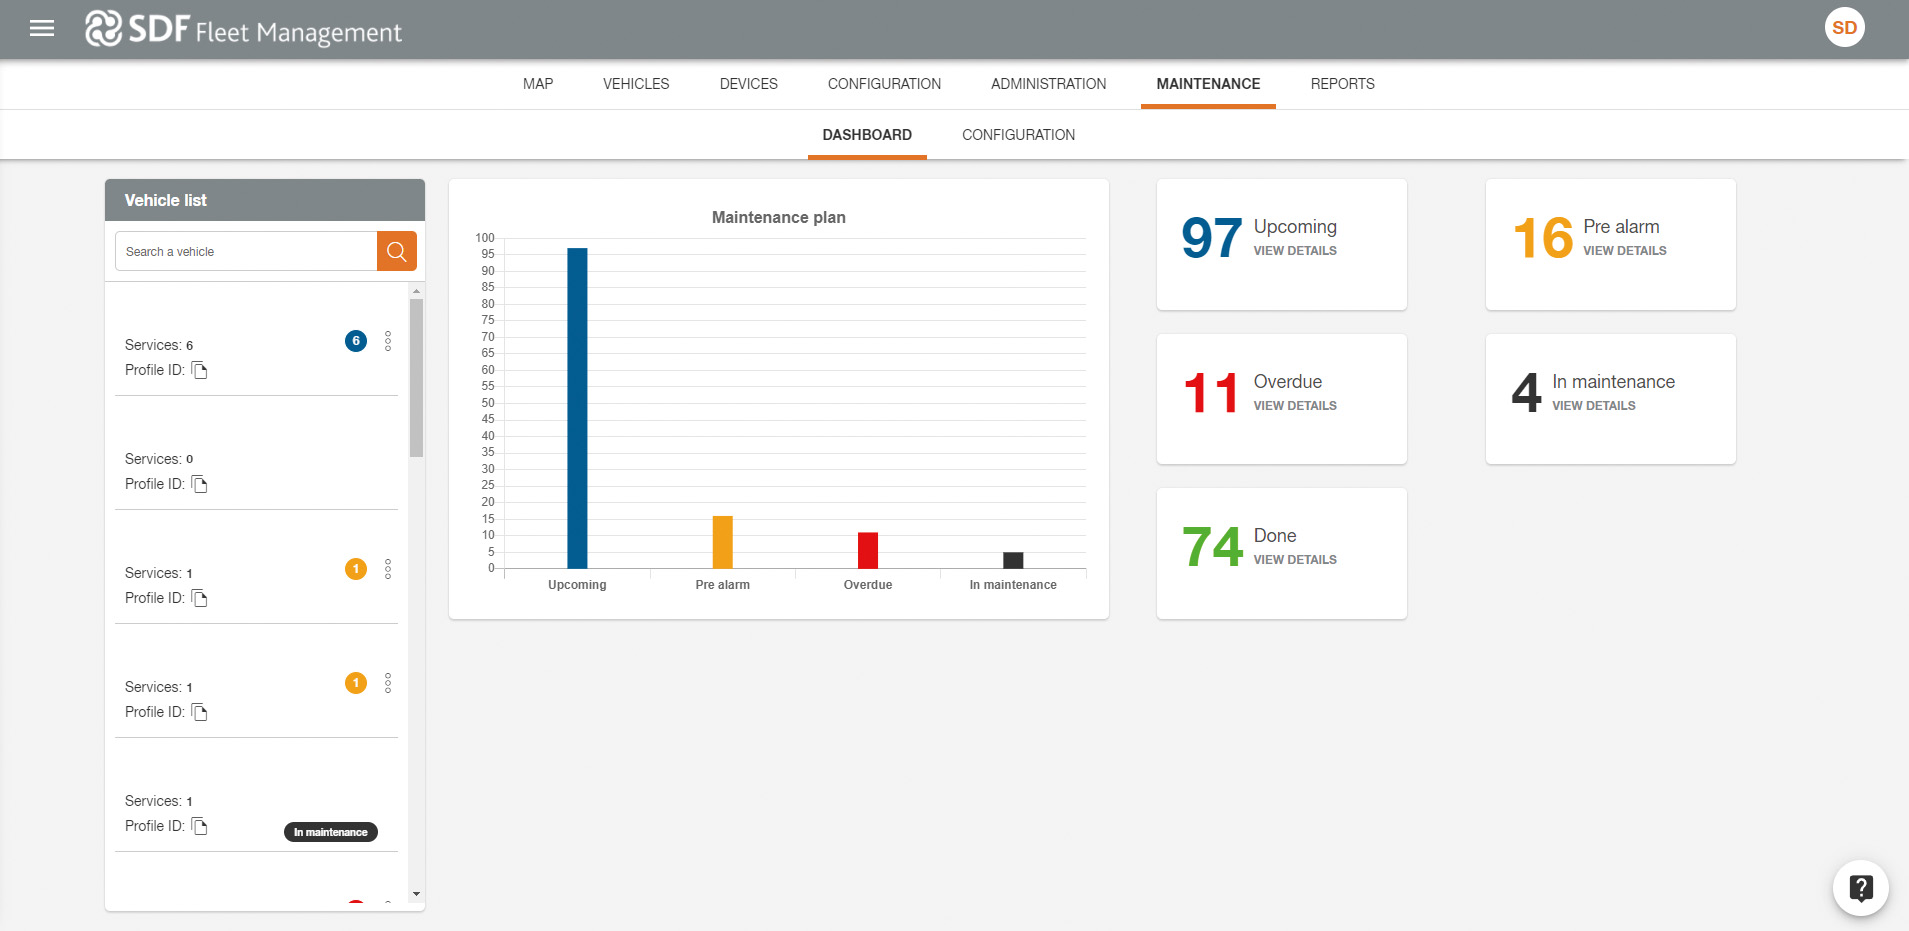Click the SDF Fleet Management logo

(243, 30)
